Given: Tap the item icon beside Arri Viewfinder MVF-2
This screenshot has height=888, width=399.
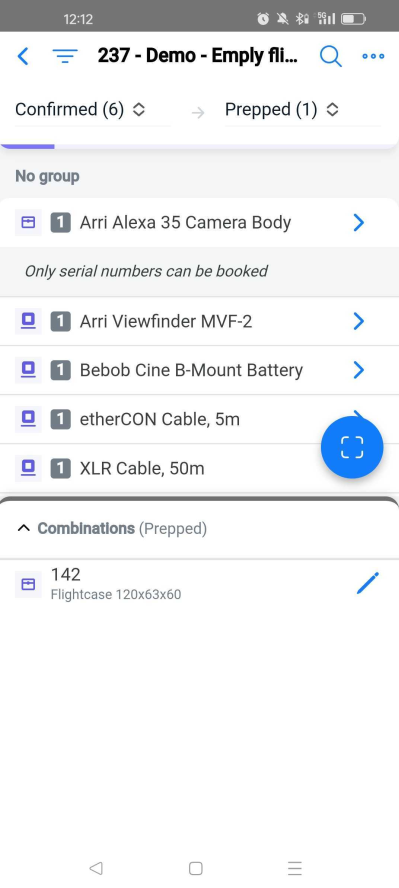Looking at the screenshot, I should click(x=28, y=322).
